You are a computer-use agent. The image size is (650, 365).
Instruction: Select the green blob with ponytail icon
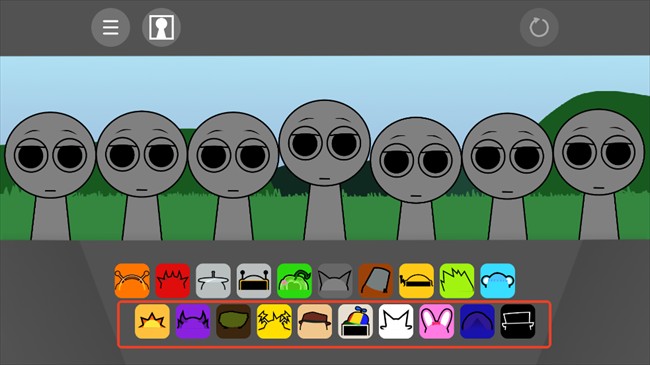coord(294,281)
